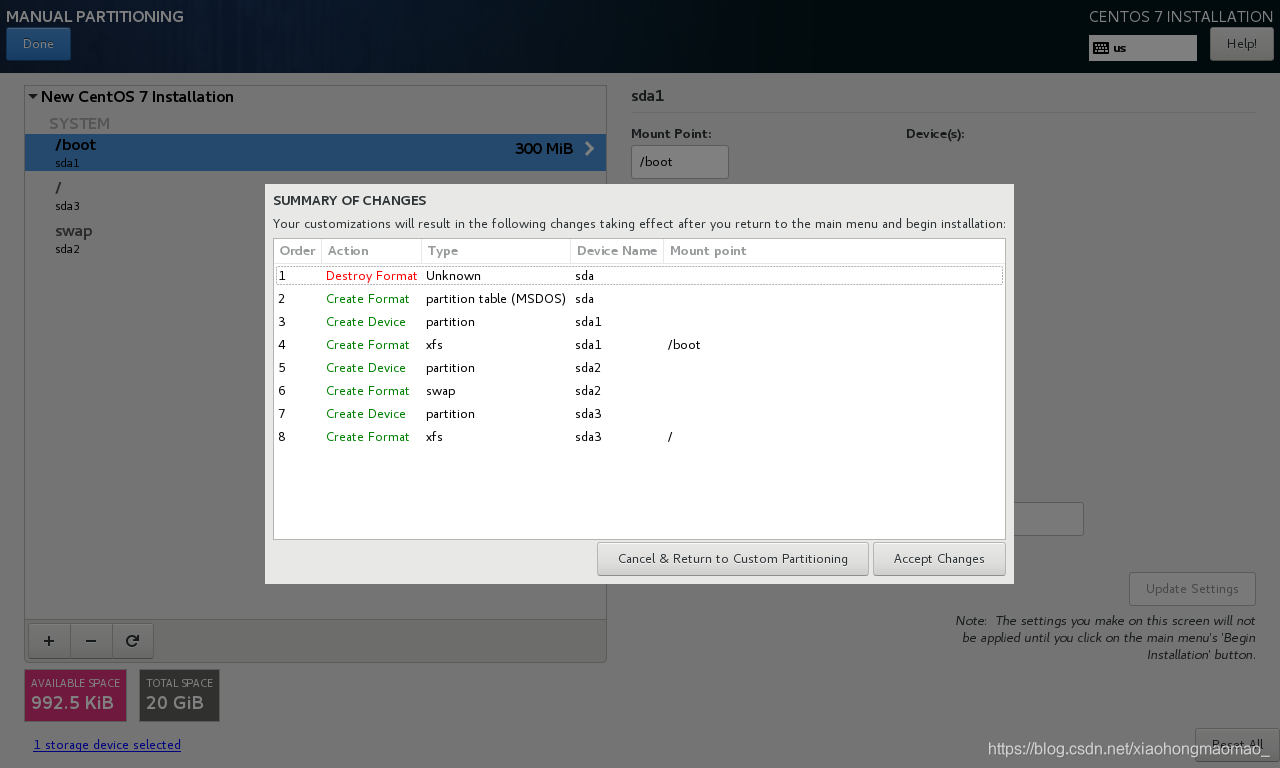Click the TOTAL SPACE 20 GiB box
Screen dimensions: 1280x768
coord(179,695)
